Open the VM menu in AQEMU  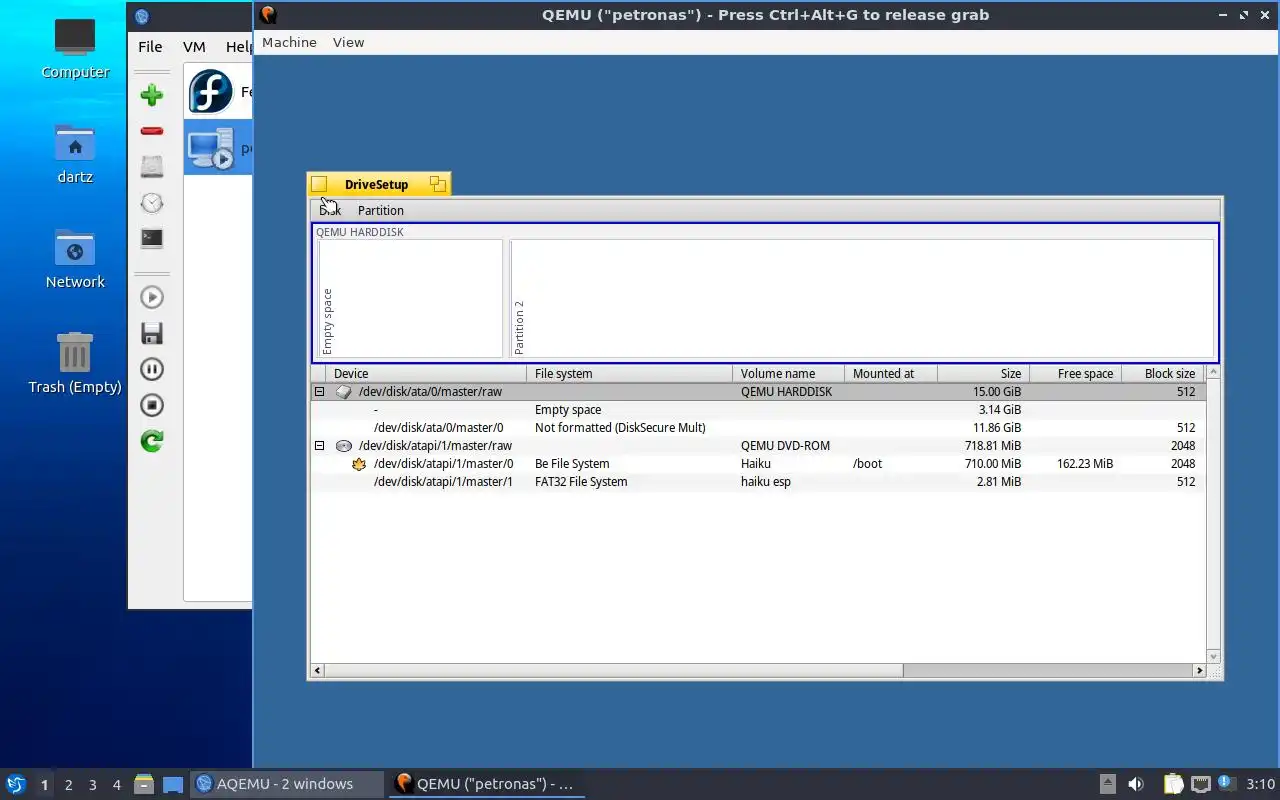point(194,46)
